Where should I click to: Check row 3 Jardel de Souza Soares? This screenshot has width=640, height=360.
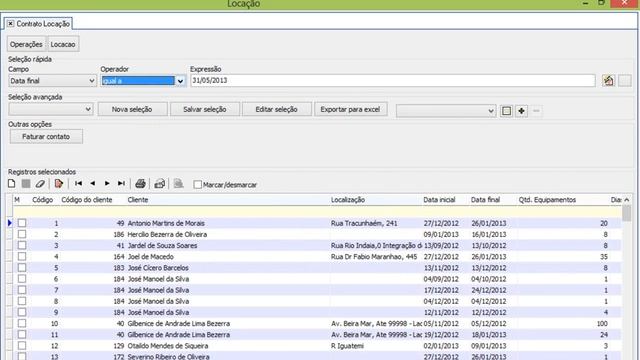pyautogui.click(x=22, y=245)
